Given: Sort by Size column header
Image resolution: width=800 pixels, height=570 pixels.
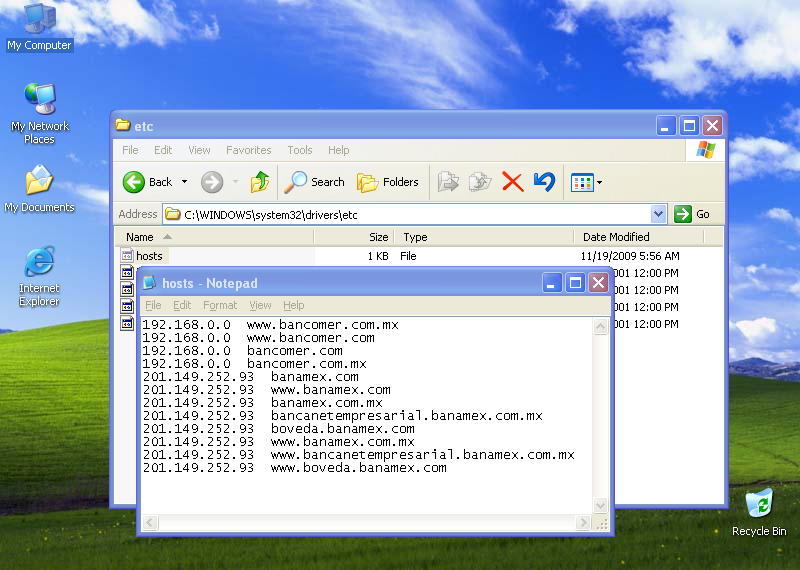Looking at the screenshot, I should point(354,237).
